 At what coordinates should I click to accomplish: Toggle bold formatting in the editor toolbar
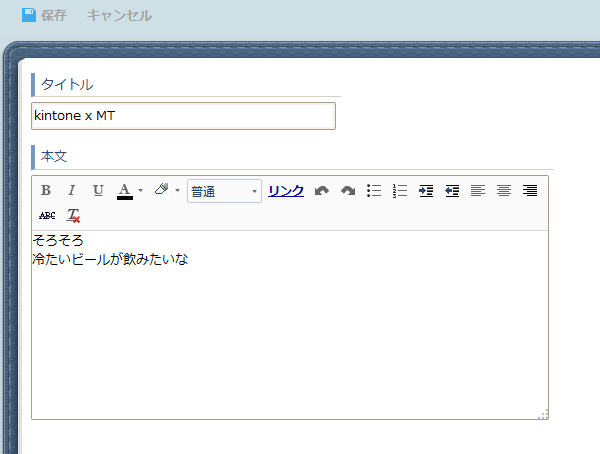pyautogui.click(x=46, y=190)
